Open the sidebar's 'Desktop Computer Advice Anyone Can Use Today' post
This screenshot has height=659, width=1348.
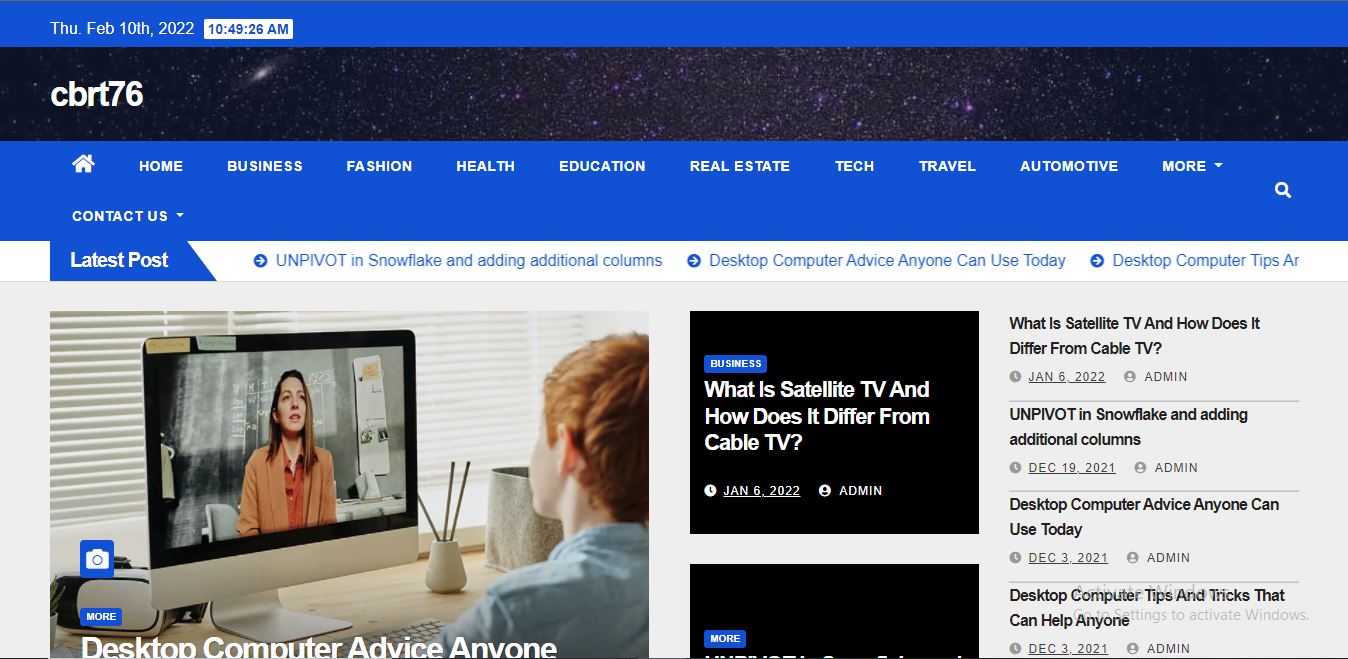pyautogui.click(x=1144, y=517)
